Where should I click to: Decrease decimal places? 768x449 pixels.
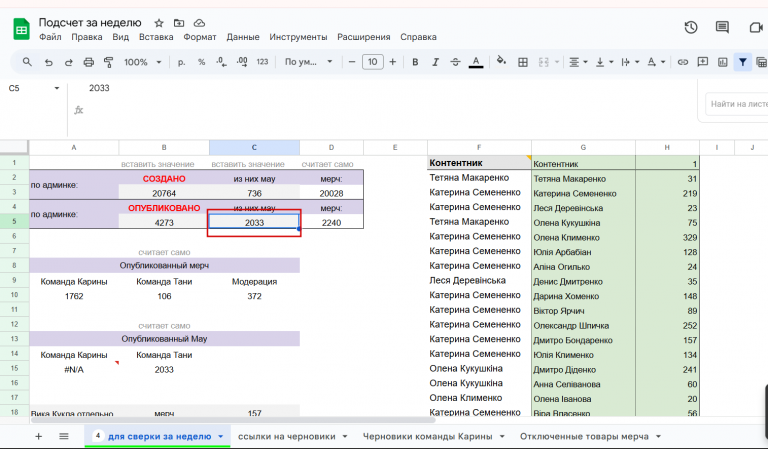[221, 62]
